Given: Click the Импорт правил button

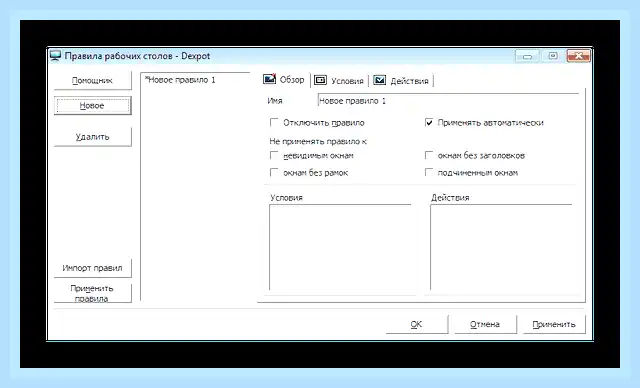Looking at the screenshot, I should [x=93, y=268].
